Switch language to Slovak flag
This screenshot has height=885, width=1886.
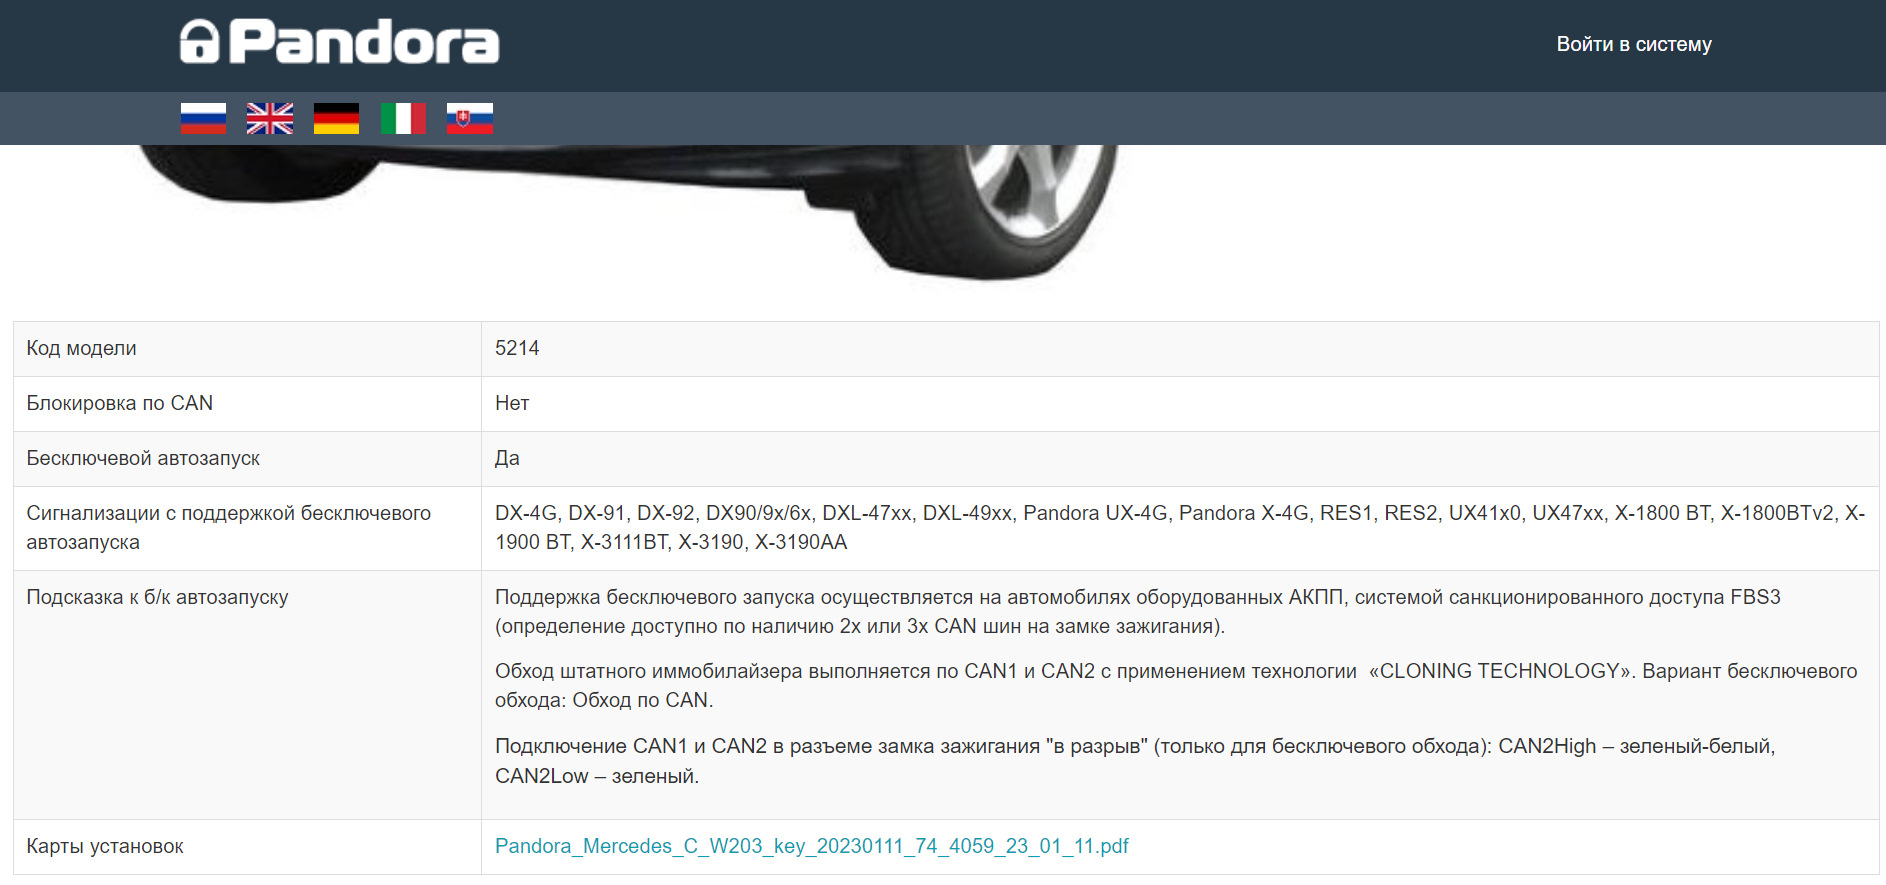pos(470,118)
